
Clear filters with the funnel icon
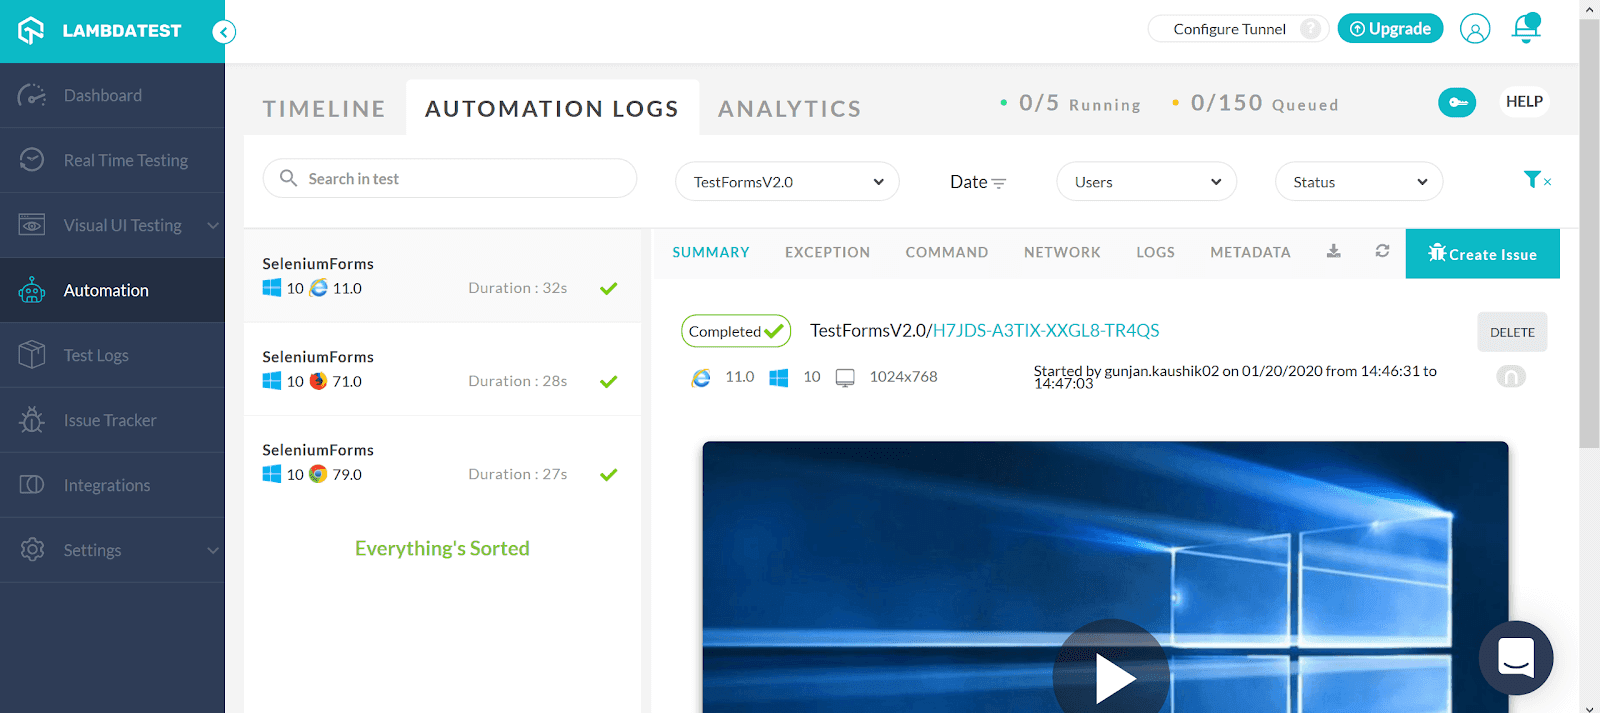pos(1537,180)
